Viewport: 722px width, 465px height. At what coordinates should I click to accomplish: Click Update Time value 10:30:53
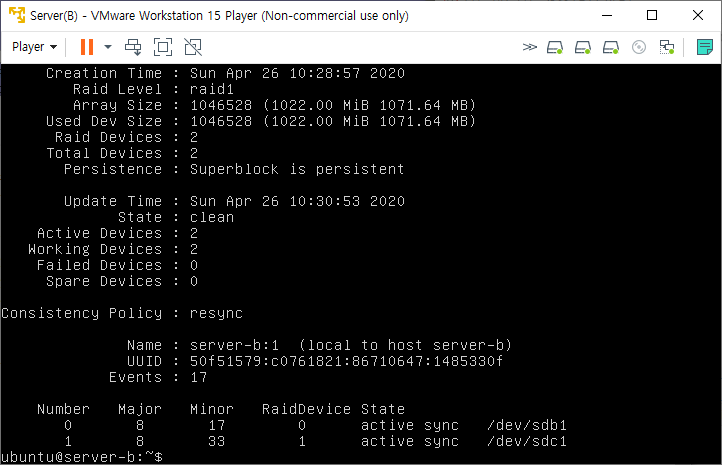[325, 201]
